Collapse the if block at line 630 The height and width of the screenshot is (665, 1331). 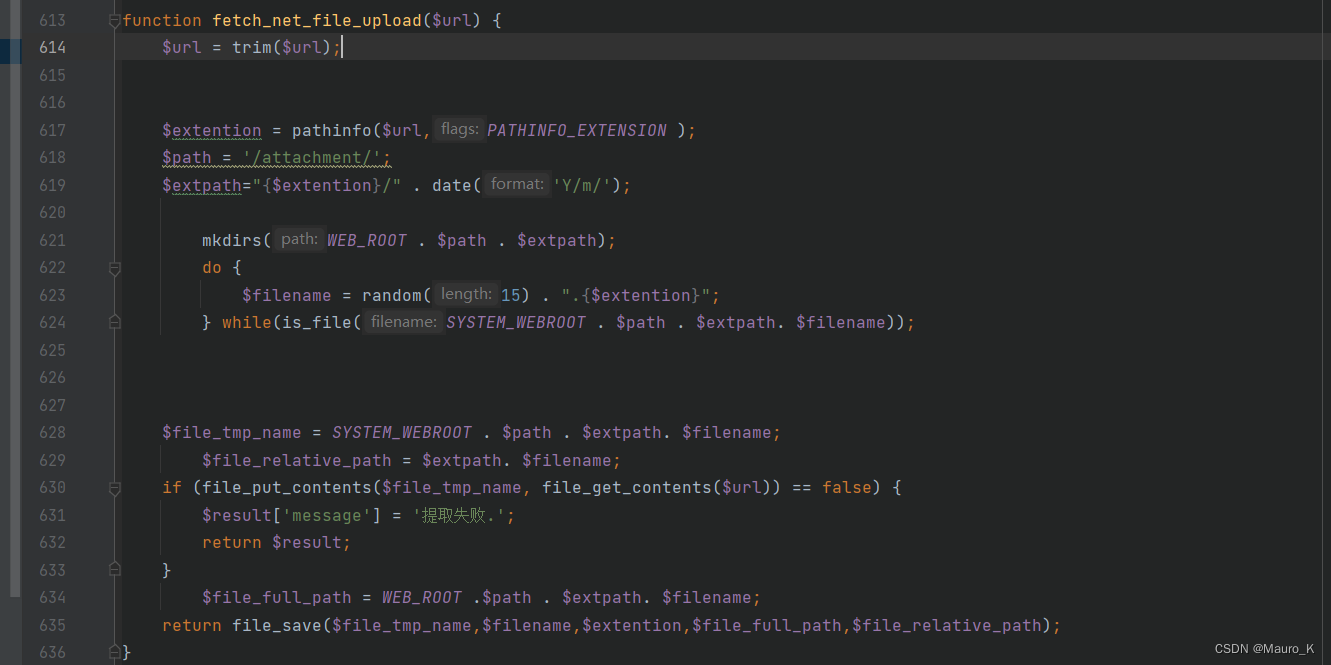pos(114,488)
